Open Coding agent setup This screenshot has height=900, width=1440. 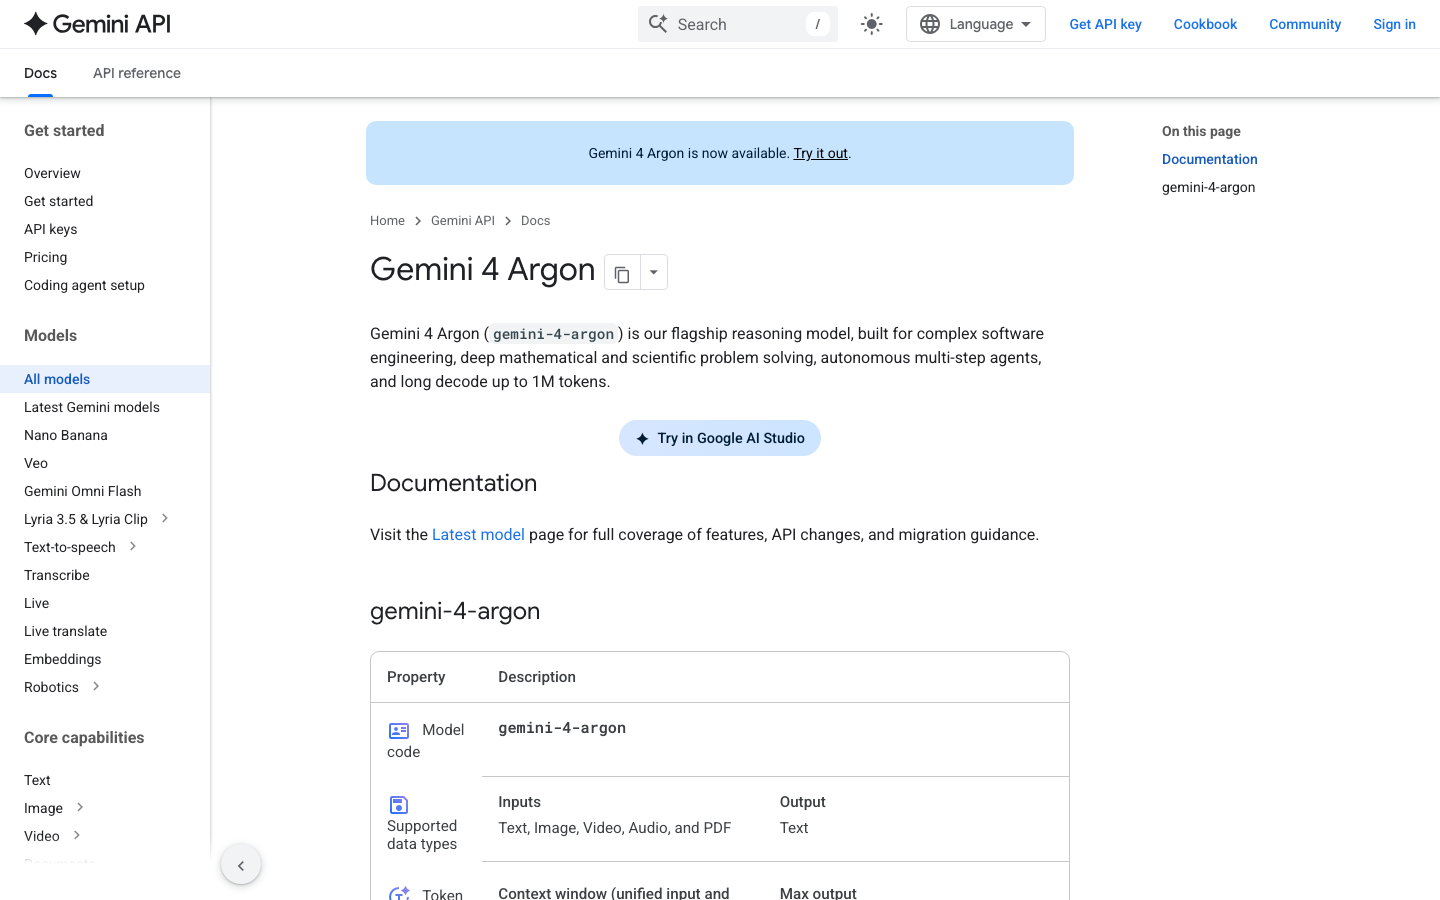click(84, 285)
